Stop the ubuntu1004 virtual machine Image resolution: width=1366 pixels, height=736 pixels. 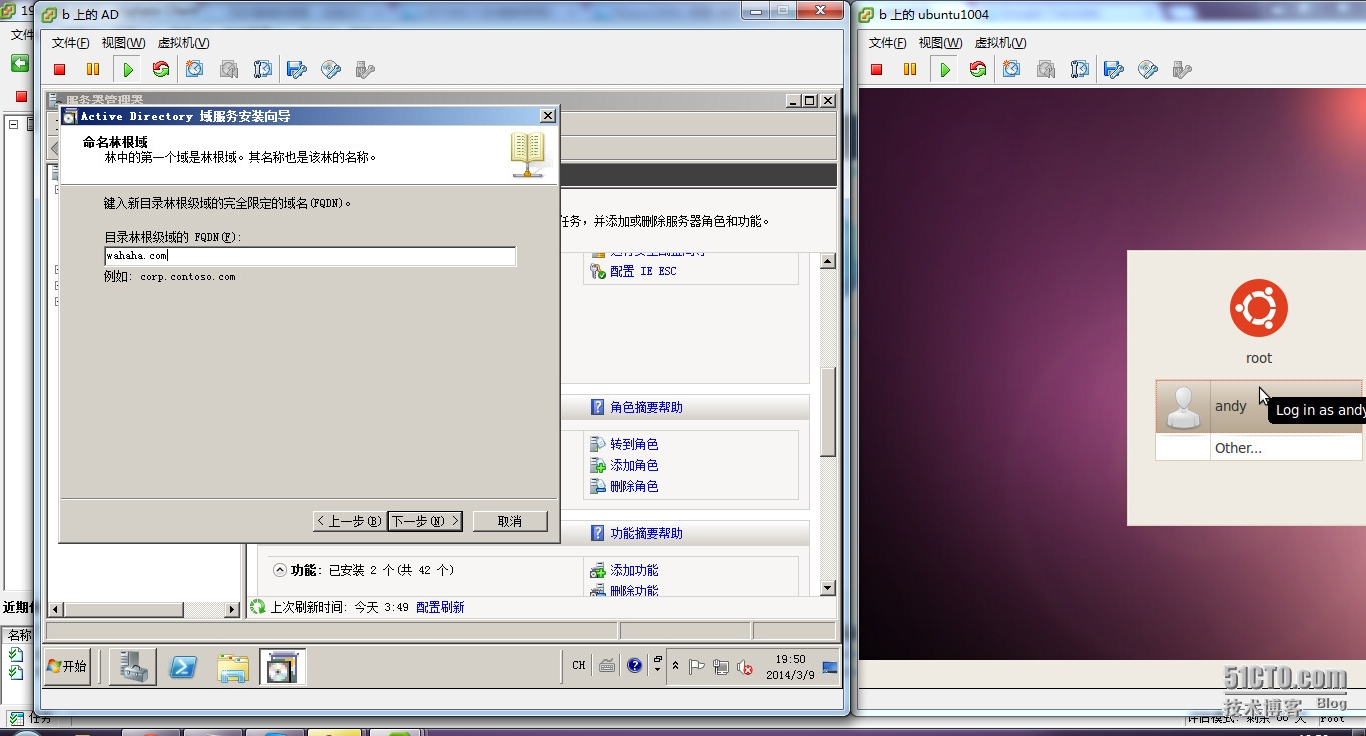pyautogui.click(x=877, y=69)
